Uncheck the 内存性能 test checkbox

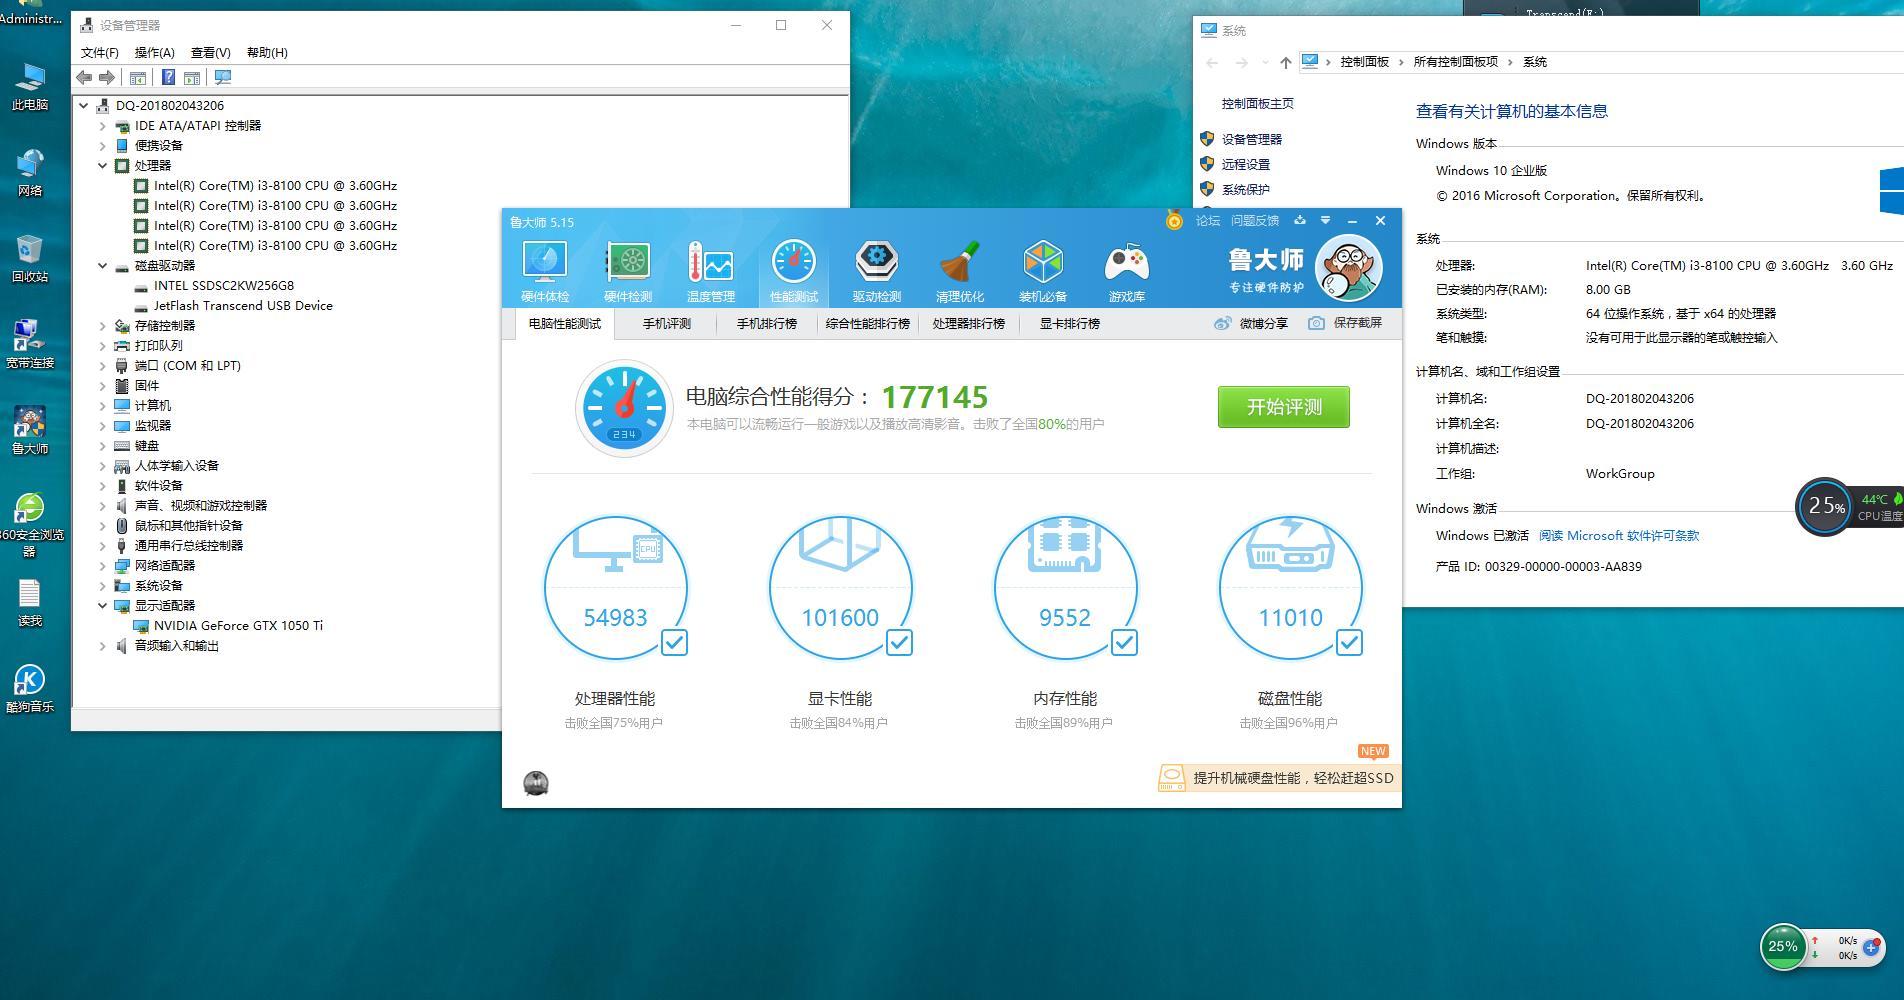pyautogui.click(x=1124, y=642)
